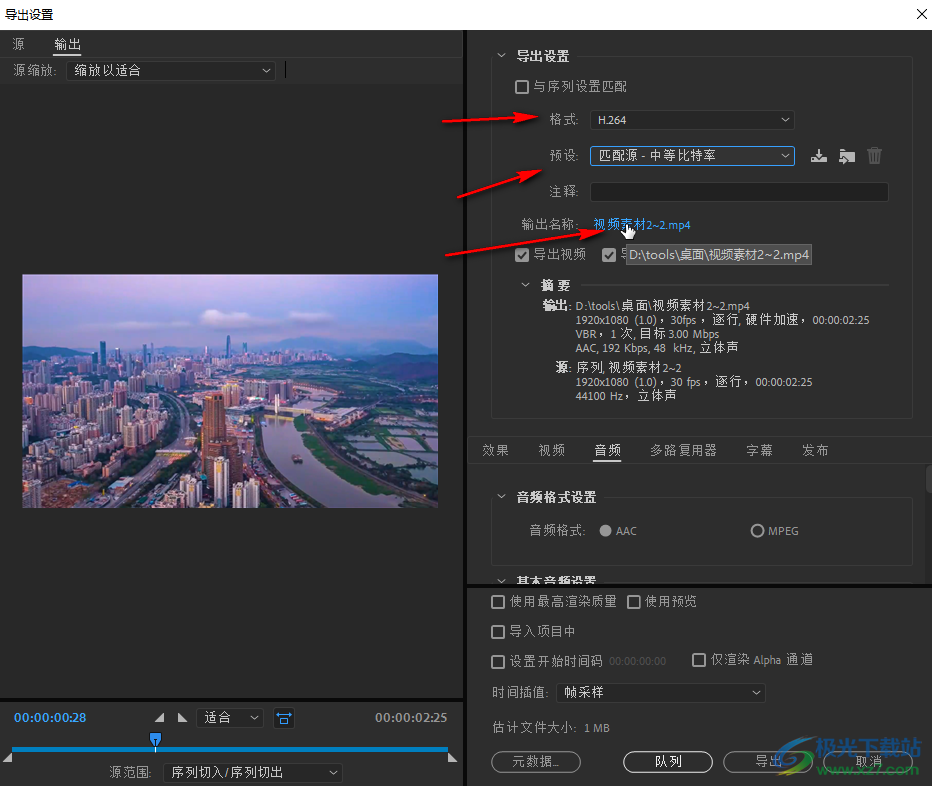Click the set in point triangle
Screen dimensions: 932x786
(159, 718)
